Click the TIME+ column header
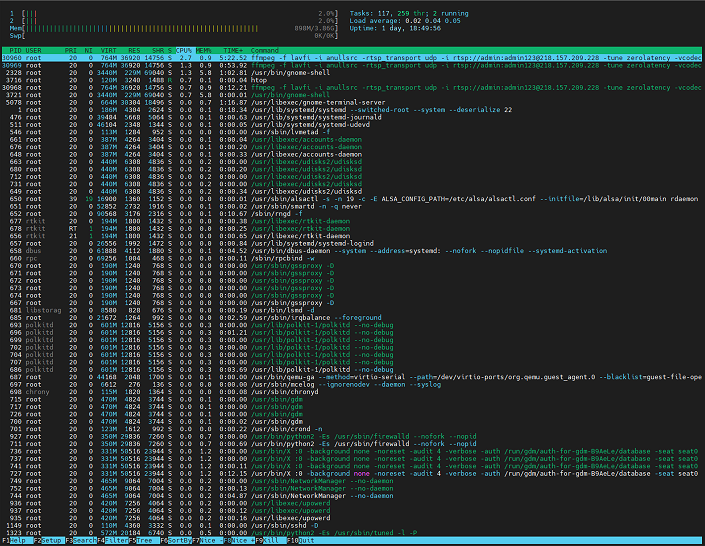This screenshot has width=705, height=546. tap(233, 50)
